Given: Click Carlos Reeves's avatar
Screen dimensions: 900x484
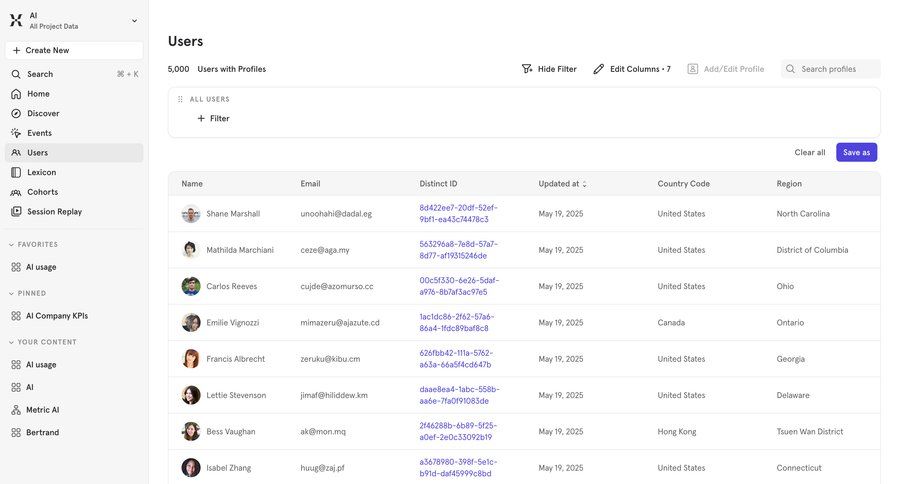Looking at the screenshot, I should point(191,286).
